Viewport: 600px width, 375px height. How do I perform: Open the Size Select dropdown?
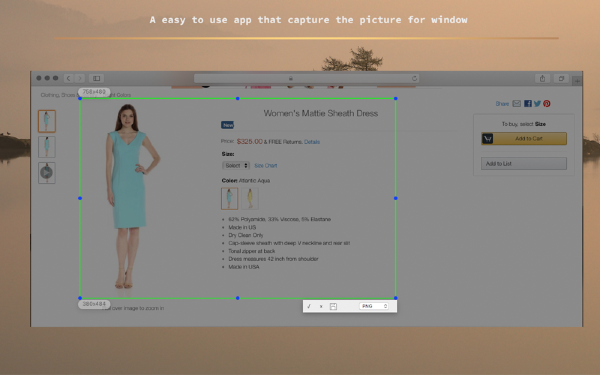coord(236,165)
